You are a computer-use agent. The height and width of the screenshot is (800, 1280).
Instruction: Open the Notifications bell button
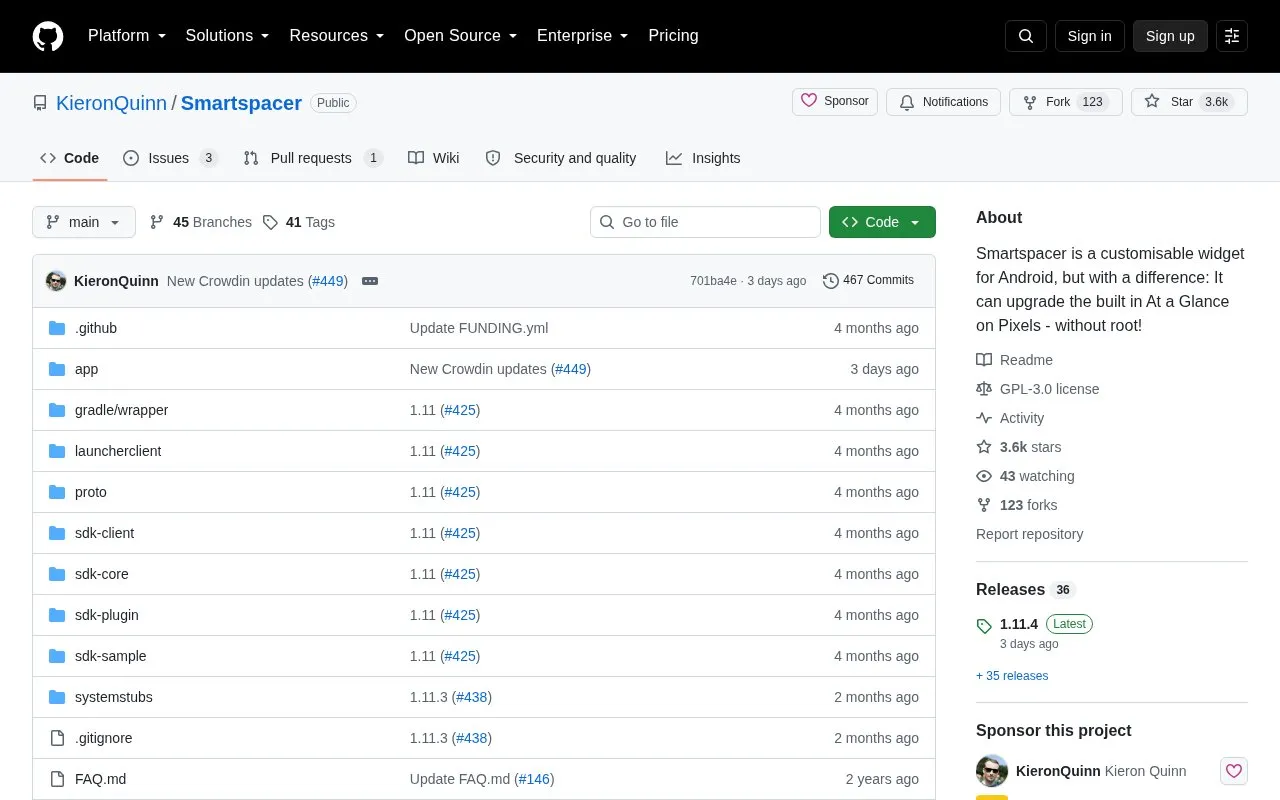click(x=943, y=102)
